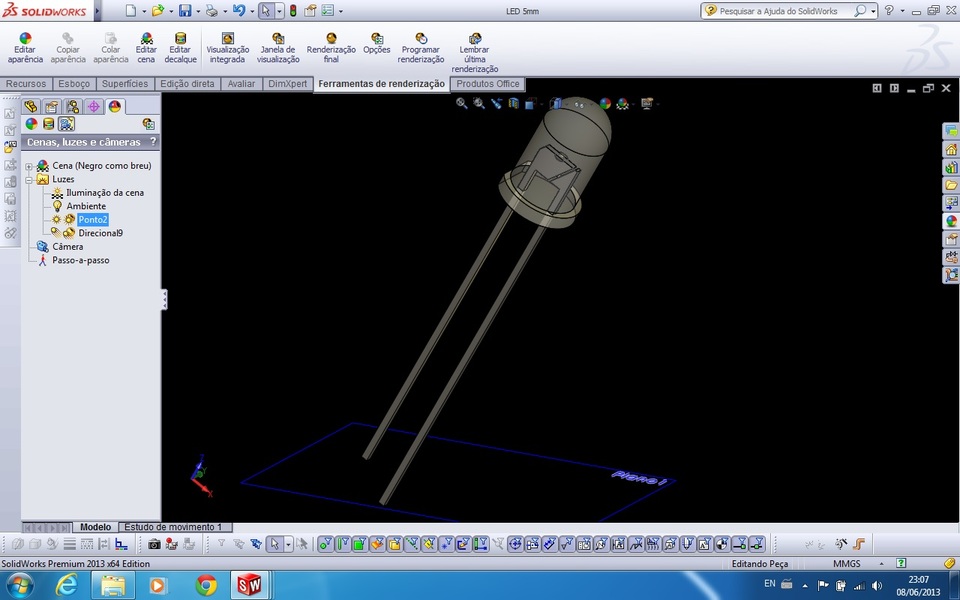The width and height of the screenshot is (960, 600).
Task: Switch to the Avaliar ribbon tab
Action: 241,84
